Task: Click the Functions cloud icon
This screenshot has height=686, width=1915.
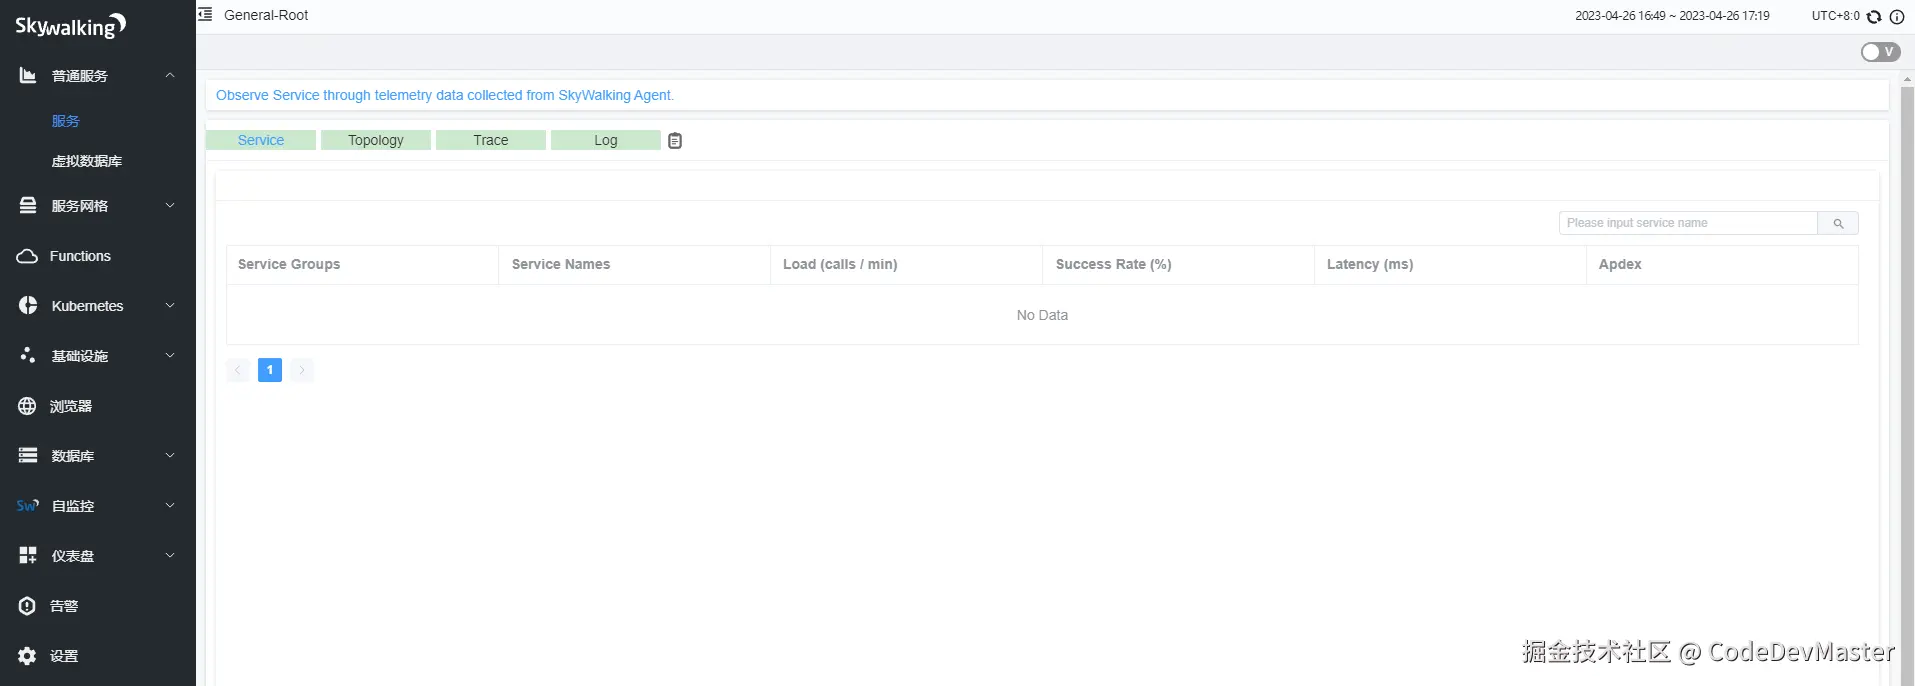Action: (27, 256)
